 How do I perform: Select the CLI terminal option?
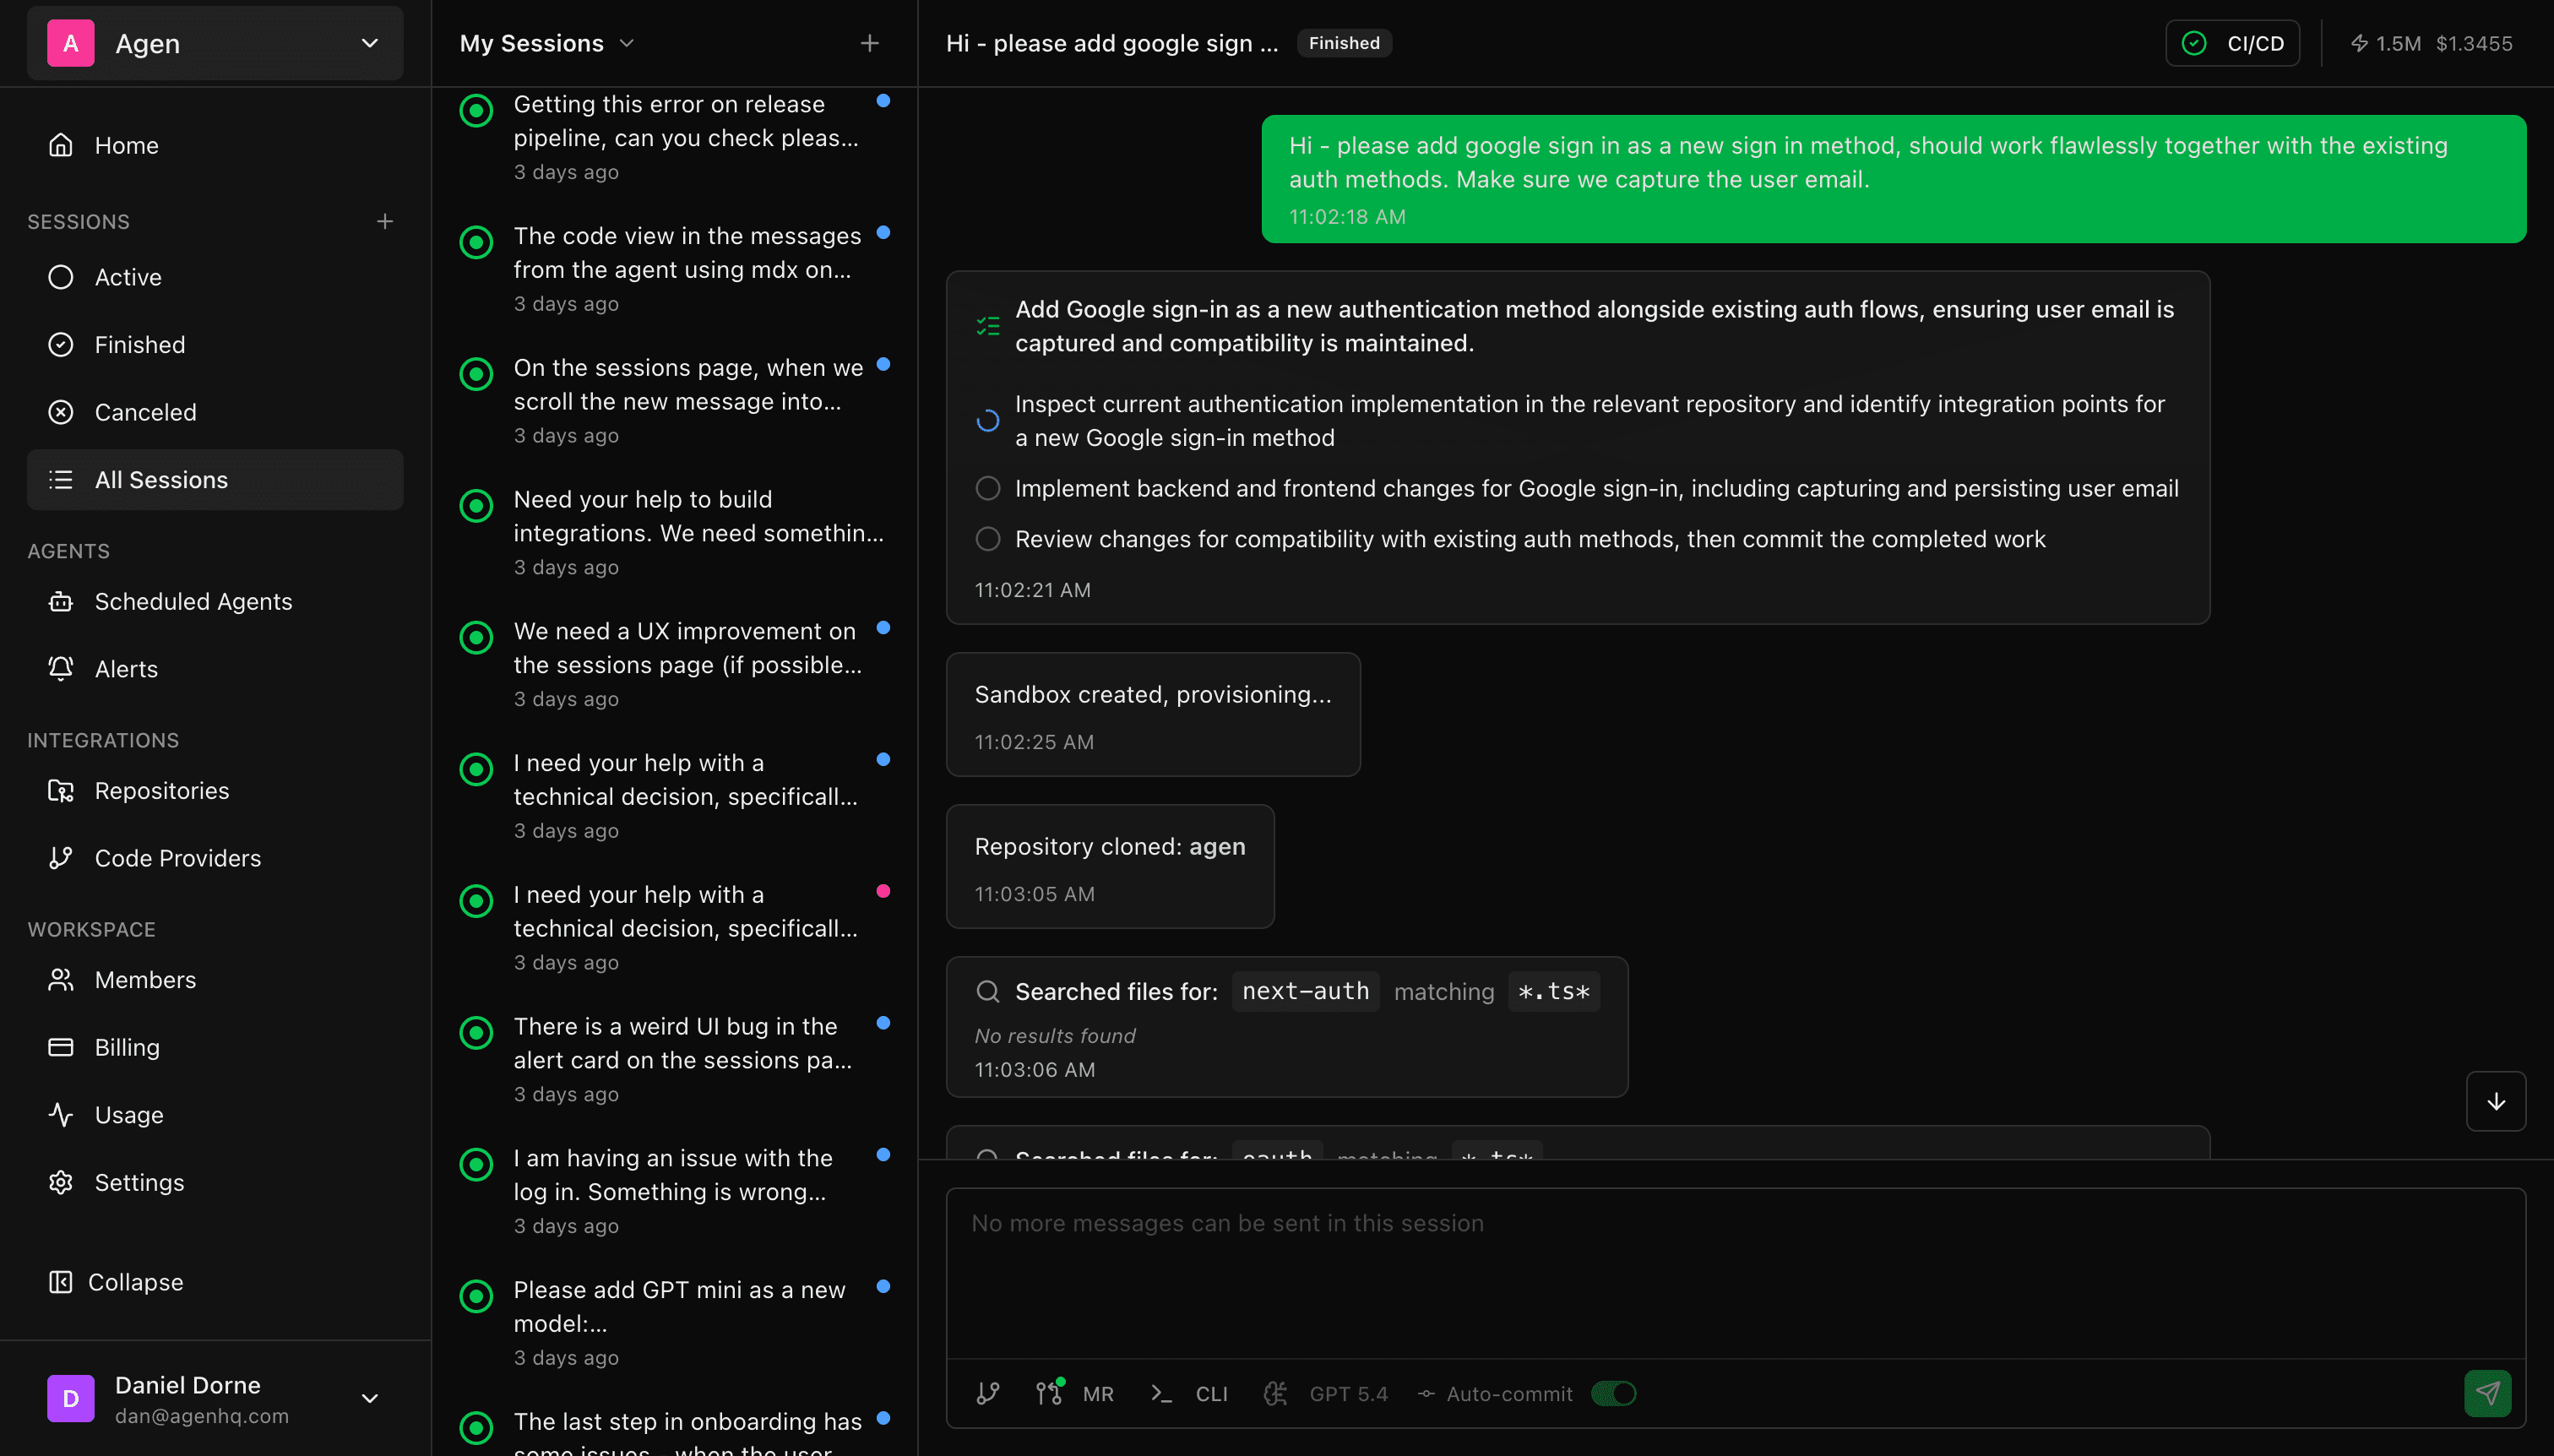point(1189,1393)
